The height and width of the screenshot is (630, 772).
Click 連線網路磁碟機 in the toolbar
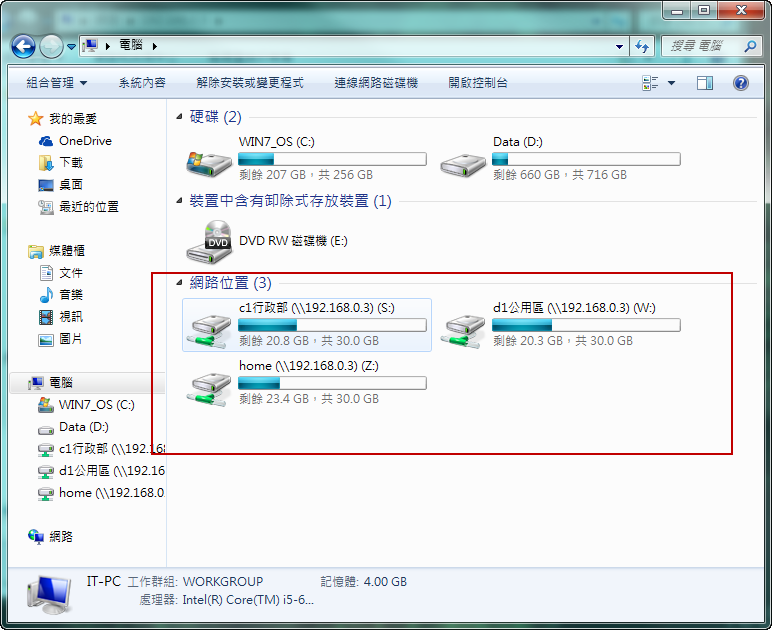click(376, 83)
